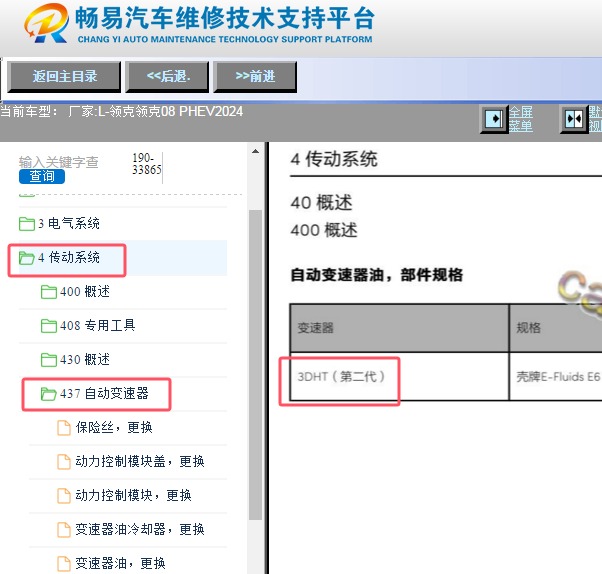Click the open folder icon beside 4 传动系统
This screenshot has height=574, width=602.
click(26, 258)
